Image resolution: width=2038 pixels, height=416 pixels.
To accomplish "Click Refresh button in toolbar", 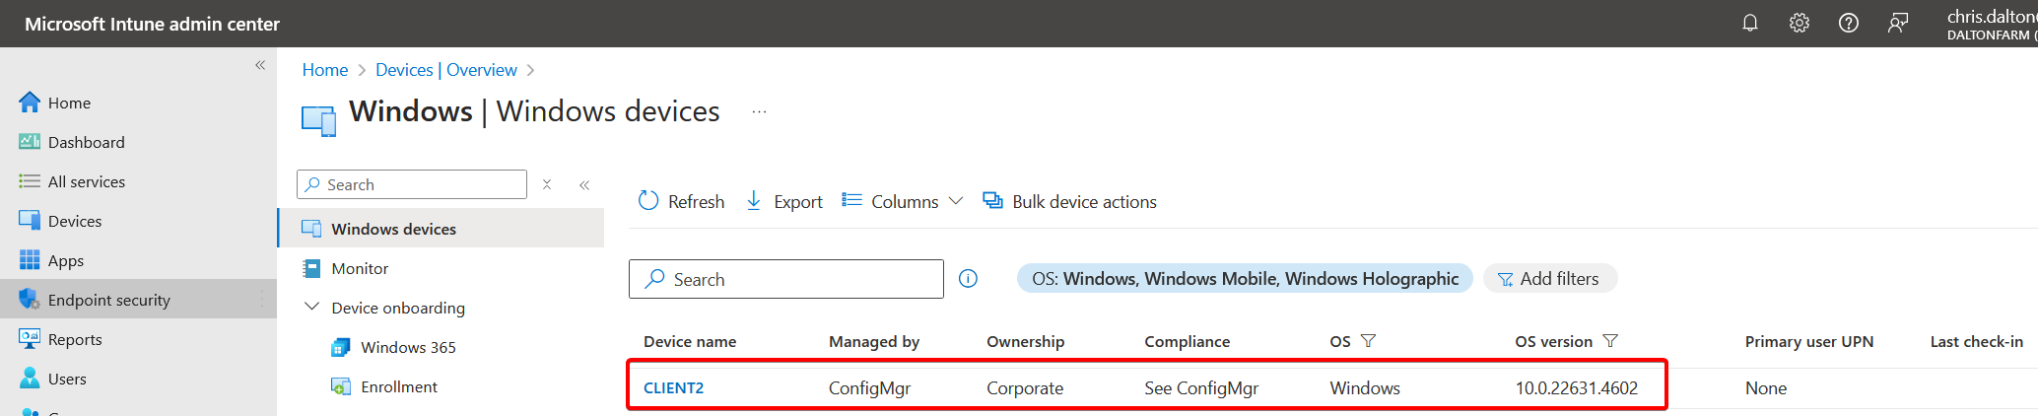I will (681, 201).
